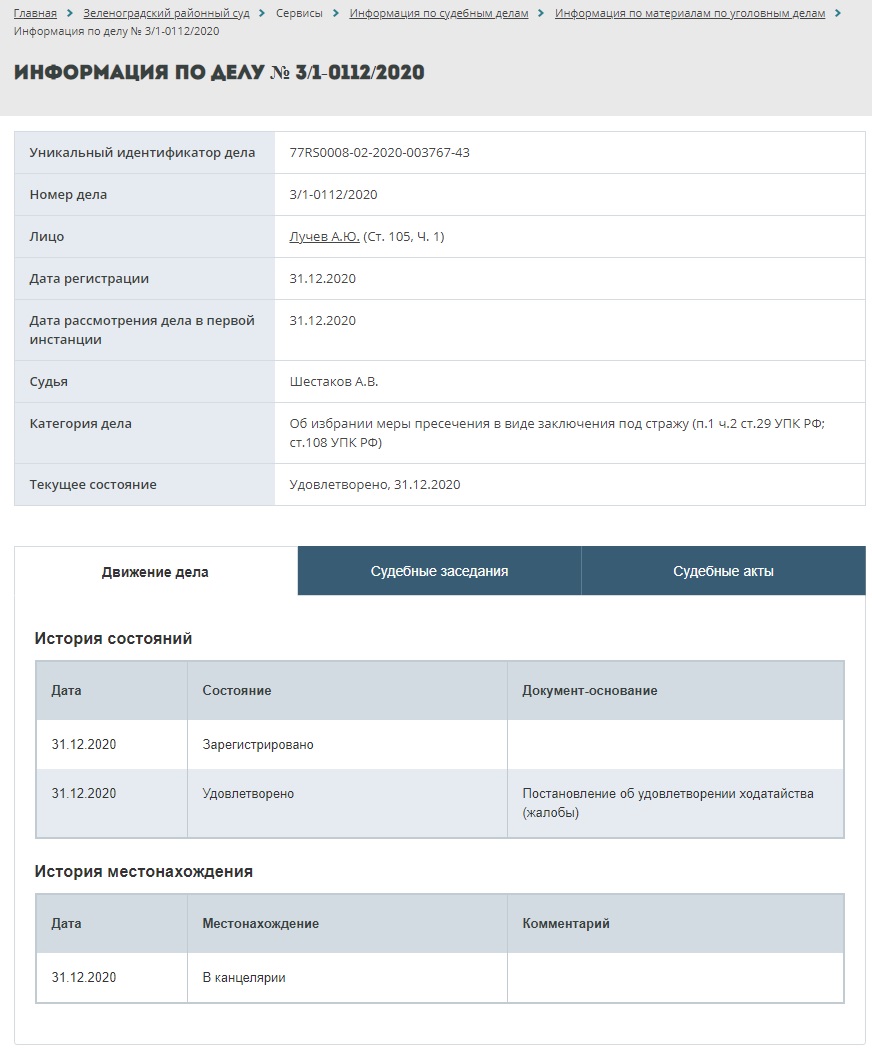Image resolution: width=872 pixels, height=1049 pixels.
Task: Click the Дата header in История состояний
Action: (66, 690)
